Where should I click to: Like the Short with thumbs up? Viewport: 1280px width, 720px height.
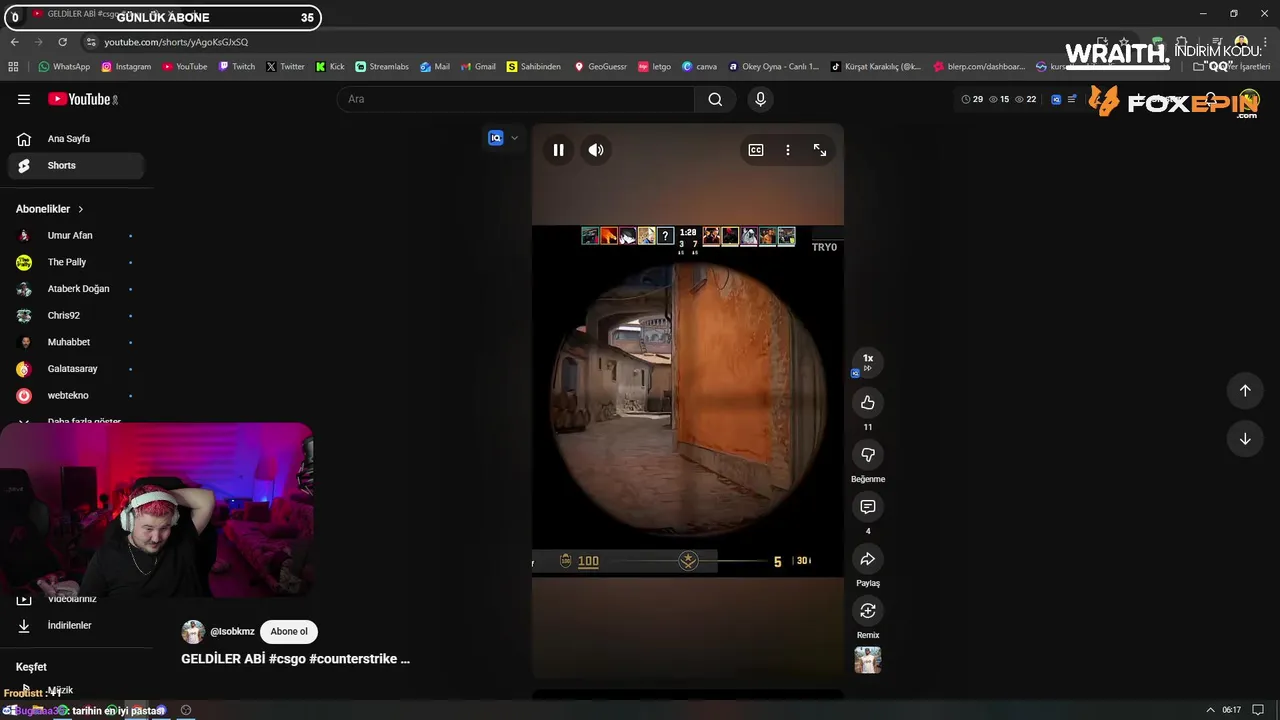pos(868,403)
